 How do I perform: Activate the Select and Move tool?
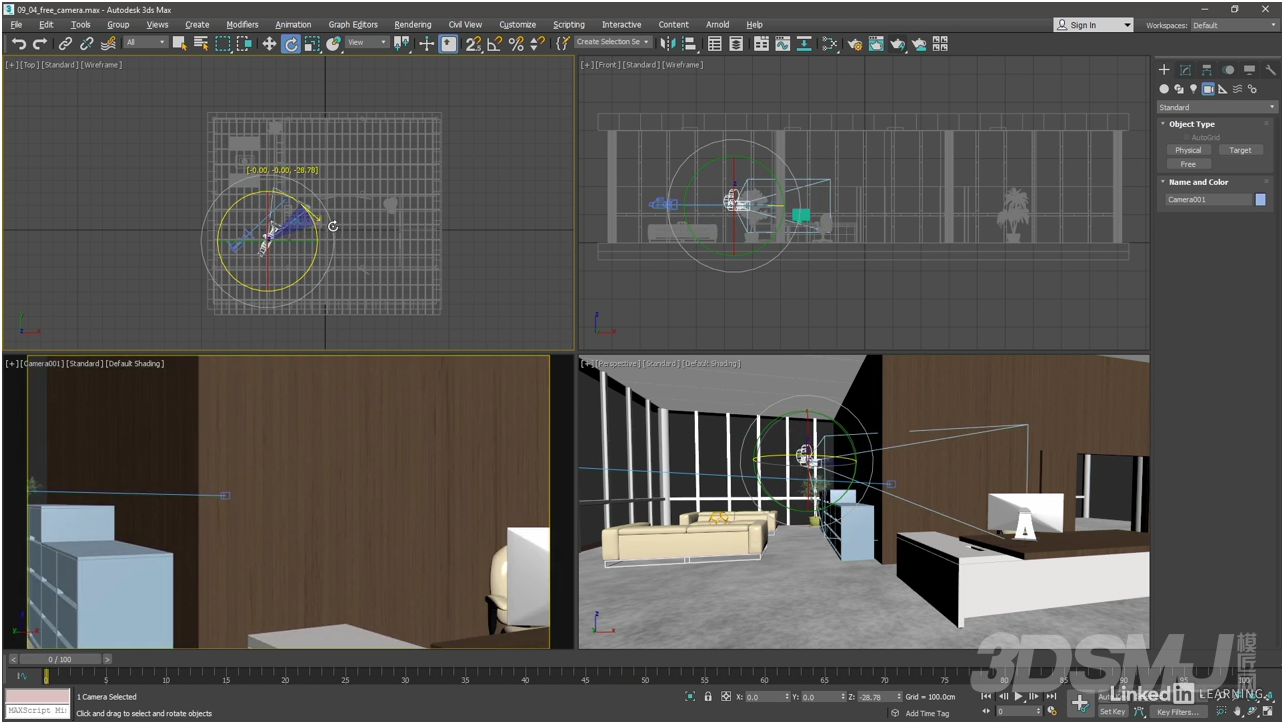click(269, 43)
